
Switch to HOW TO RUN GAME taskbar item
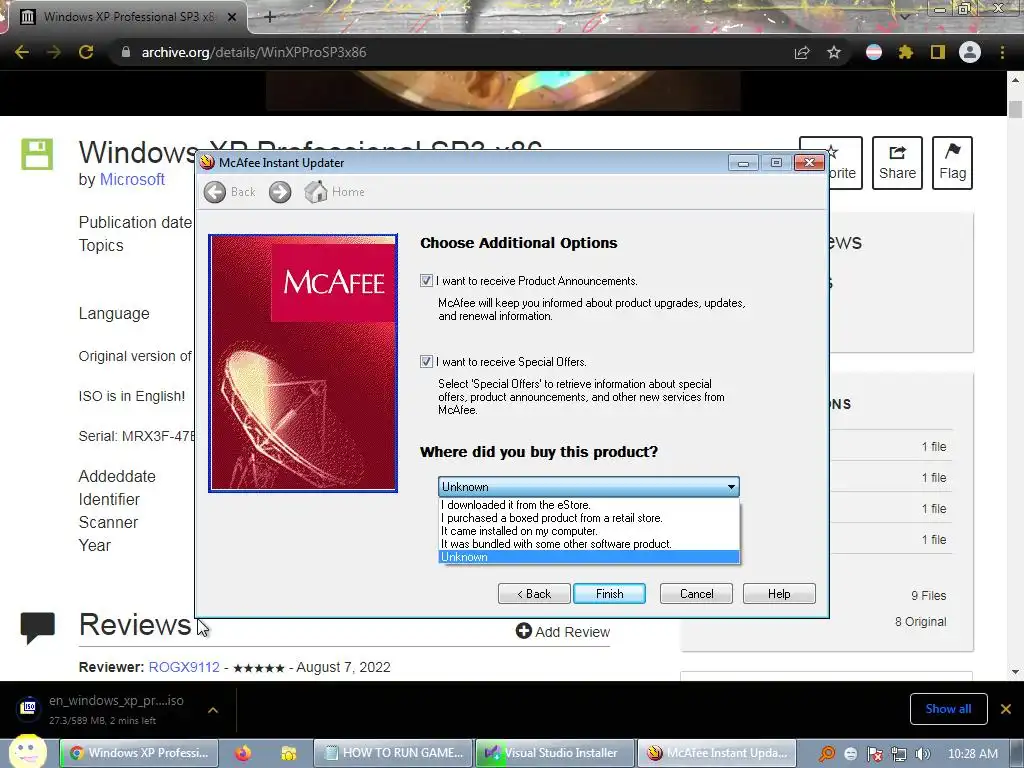tap(394, 753)
